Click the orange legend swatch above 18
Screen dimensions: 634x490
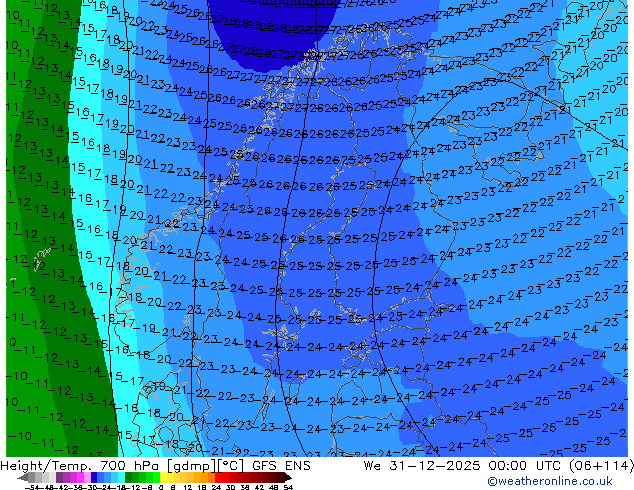[205, 477]
